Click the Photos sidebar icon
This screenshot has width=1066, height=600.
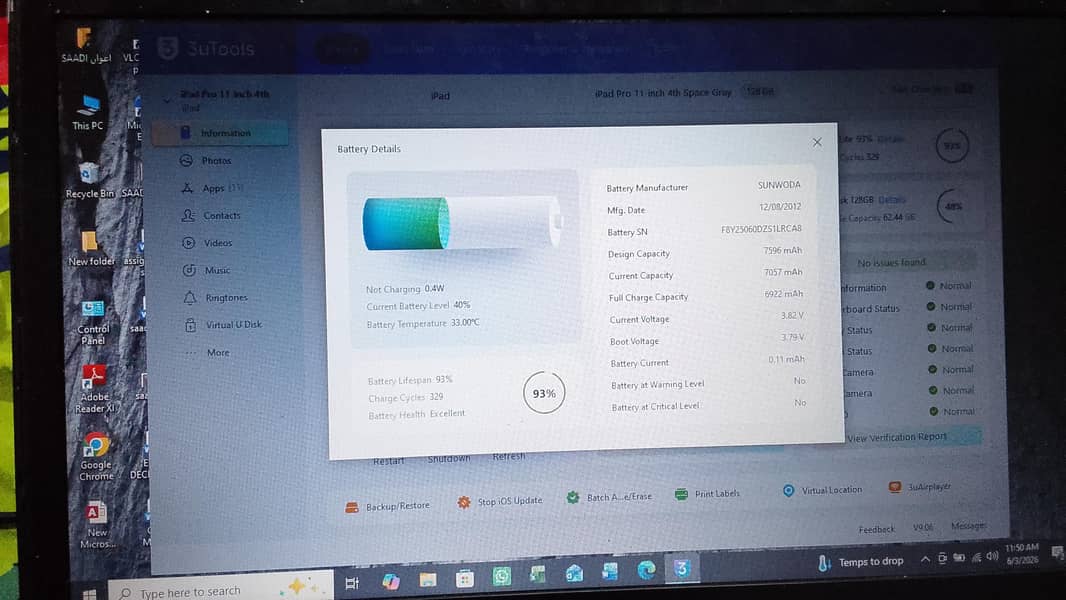(x=186, y=160)
